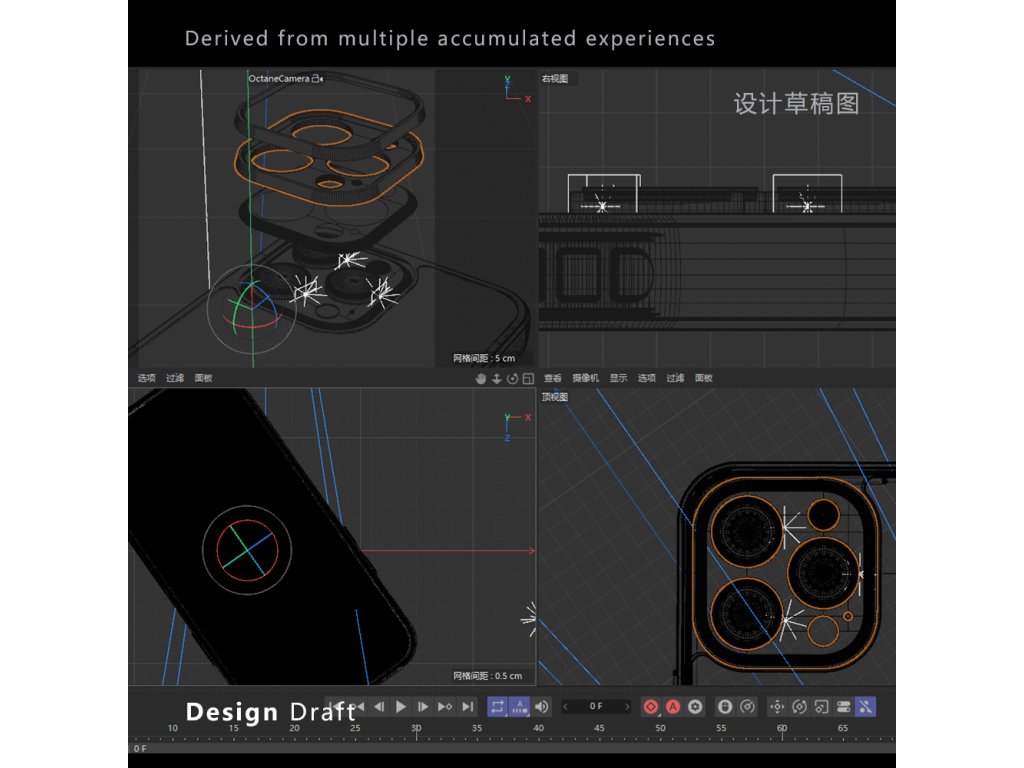
Task: Open the 摄像机 camera menu
Action: pyautogui.click(x=585, y=378)
